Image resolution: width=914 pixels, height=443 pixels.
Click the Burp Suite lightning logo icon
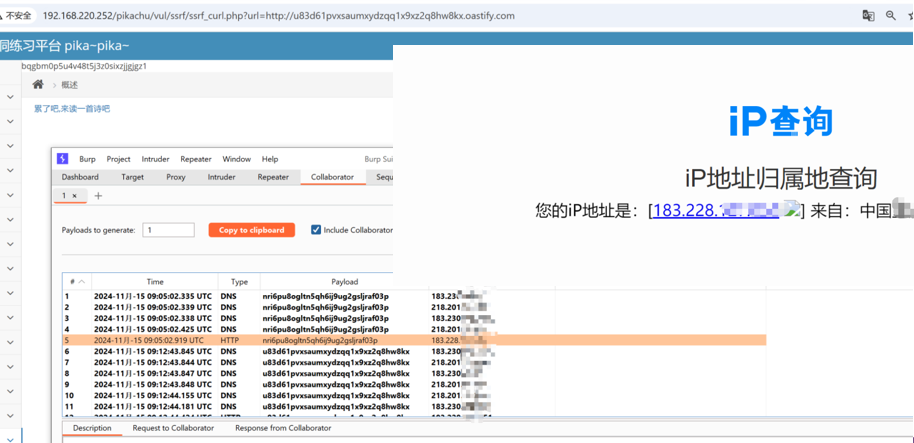pyautogui.click(x=62, y=159)
